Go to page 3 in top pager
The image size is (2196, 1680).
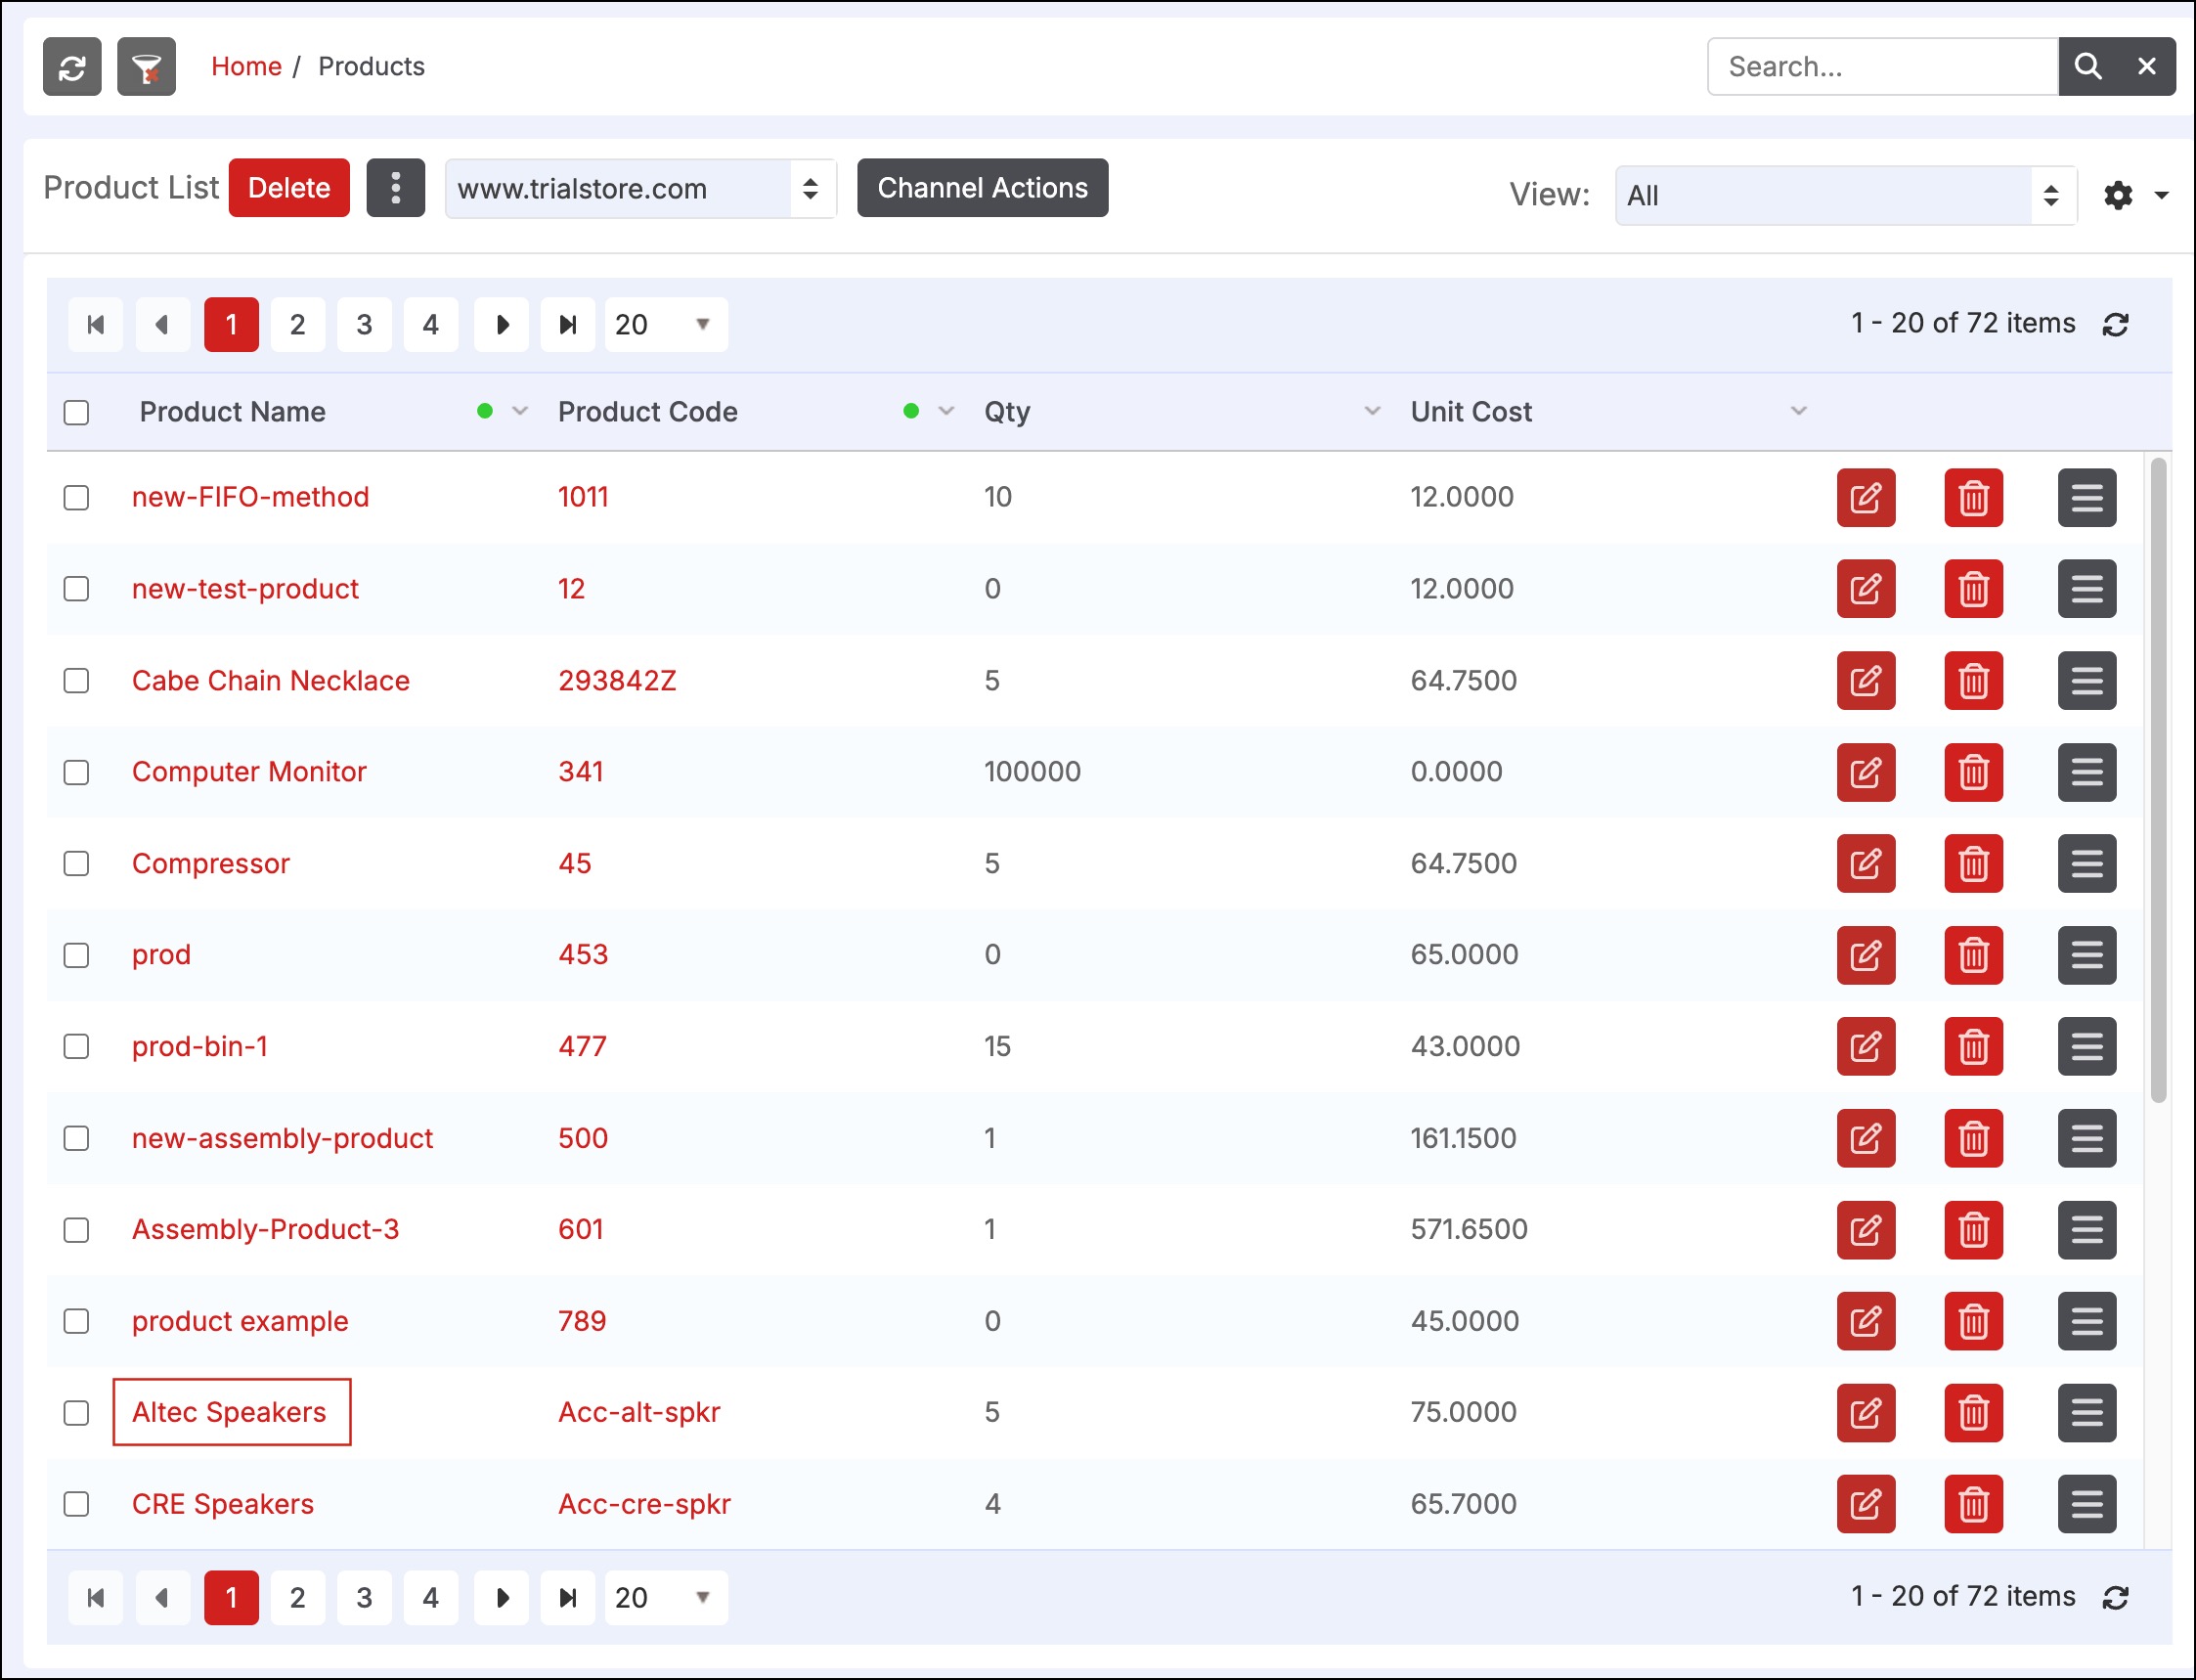click(364, 325)
